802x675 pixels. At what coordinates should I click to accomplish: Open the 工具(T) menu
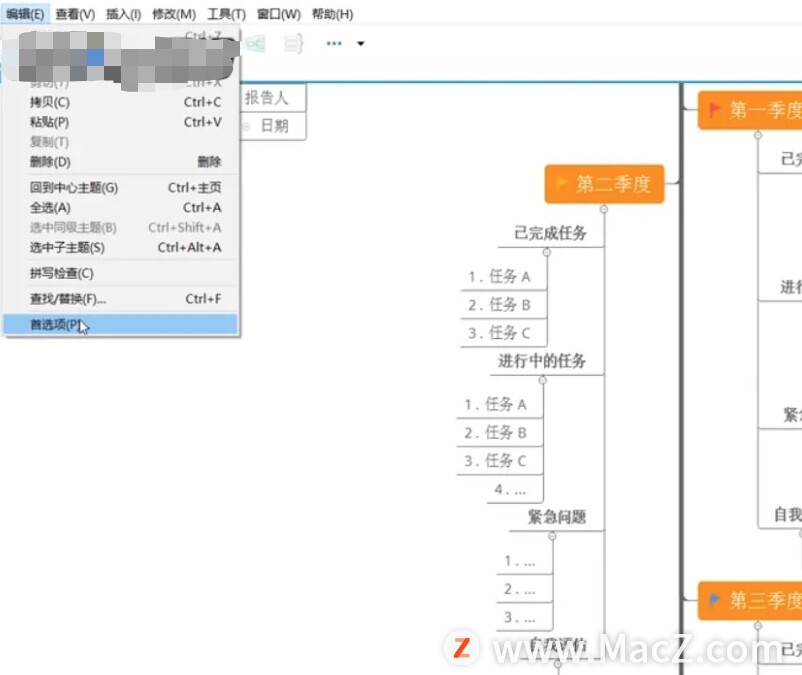click(226, 14)
